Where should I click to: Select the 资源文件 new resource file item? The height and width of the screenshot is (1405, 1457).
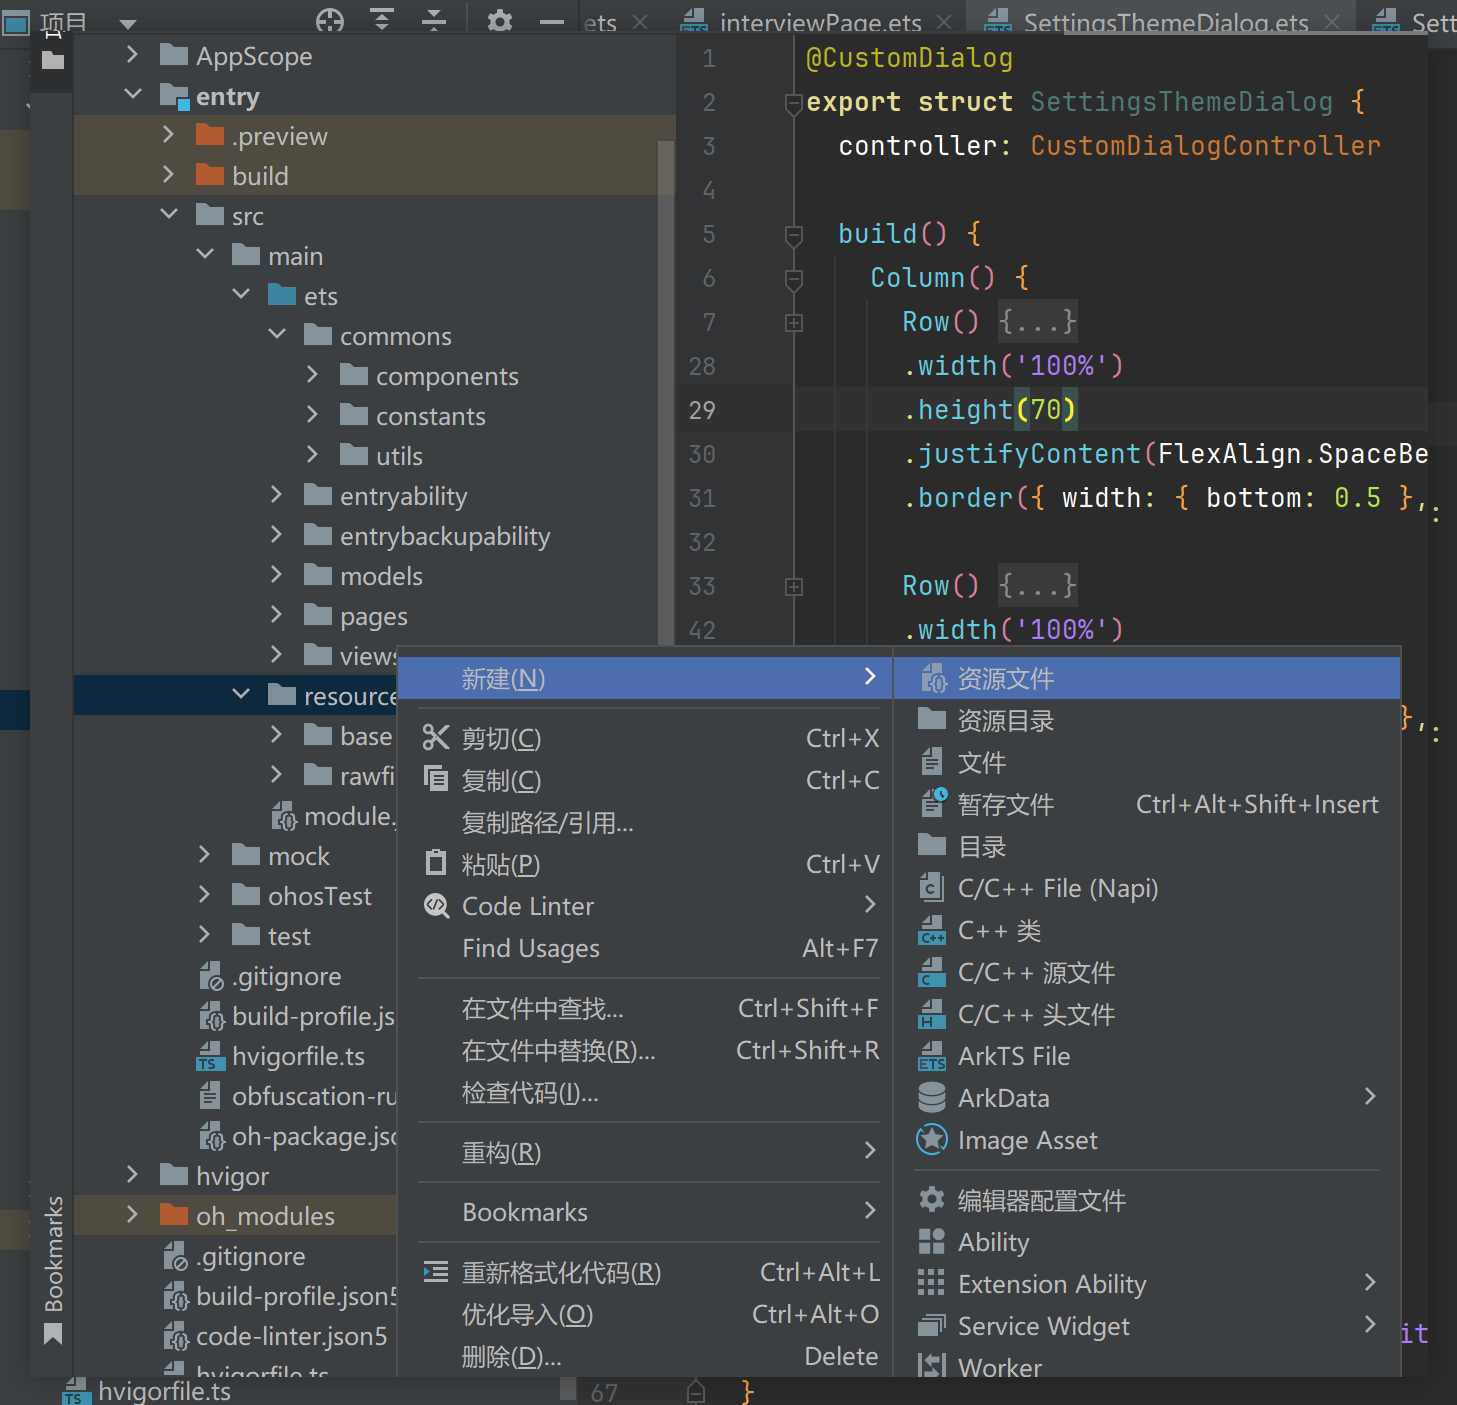(x=1146, y=678)
